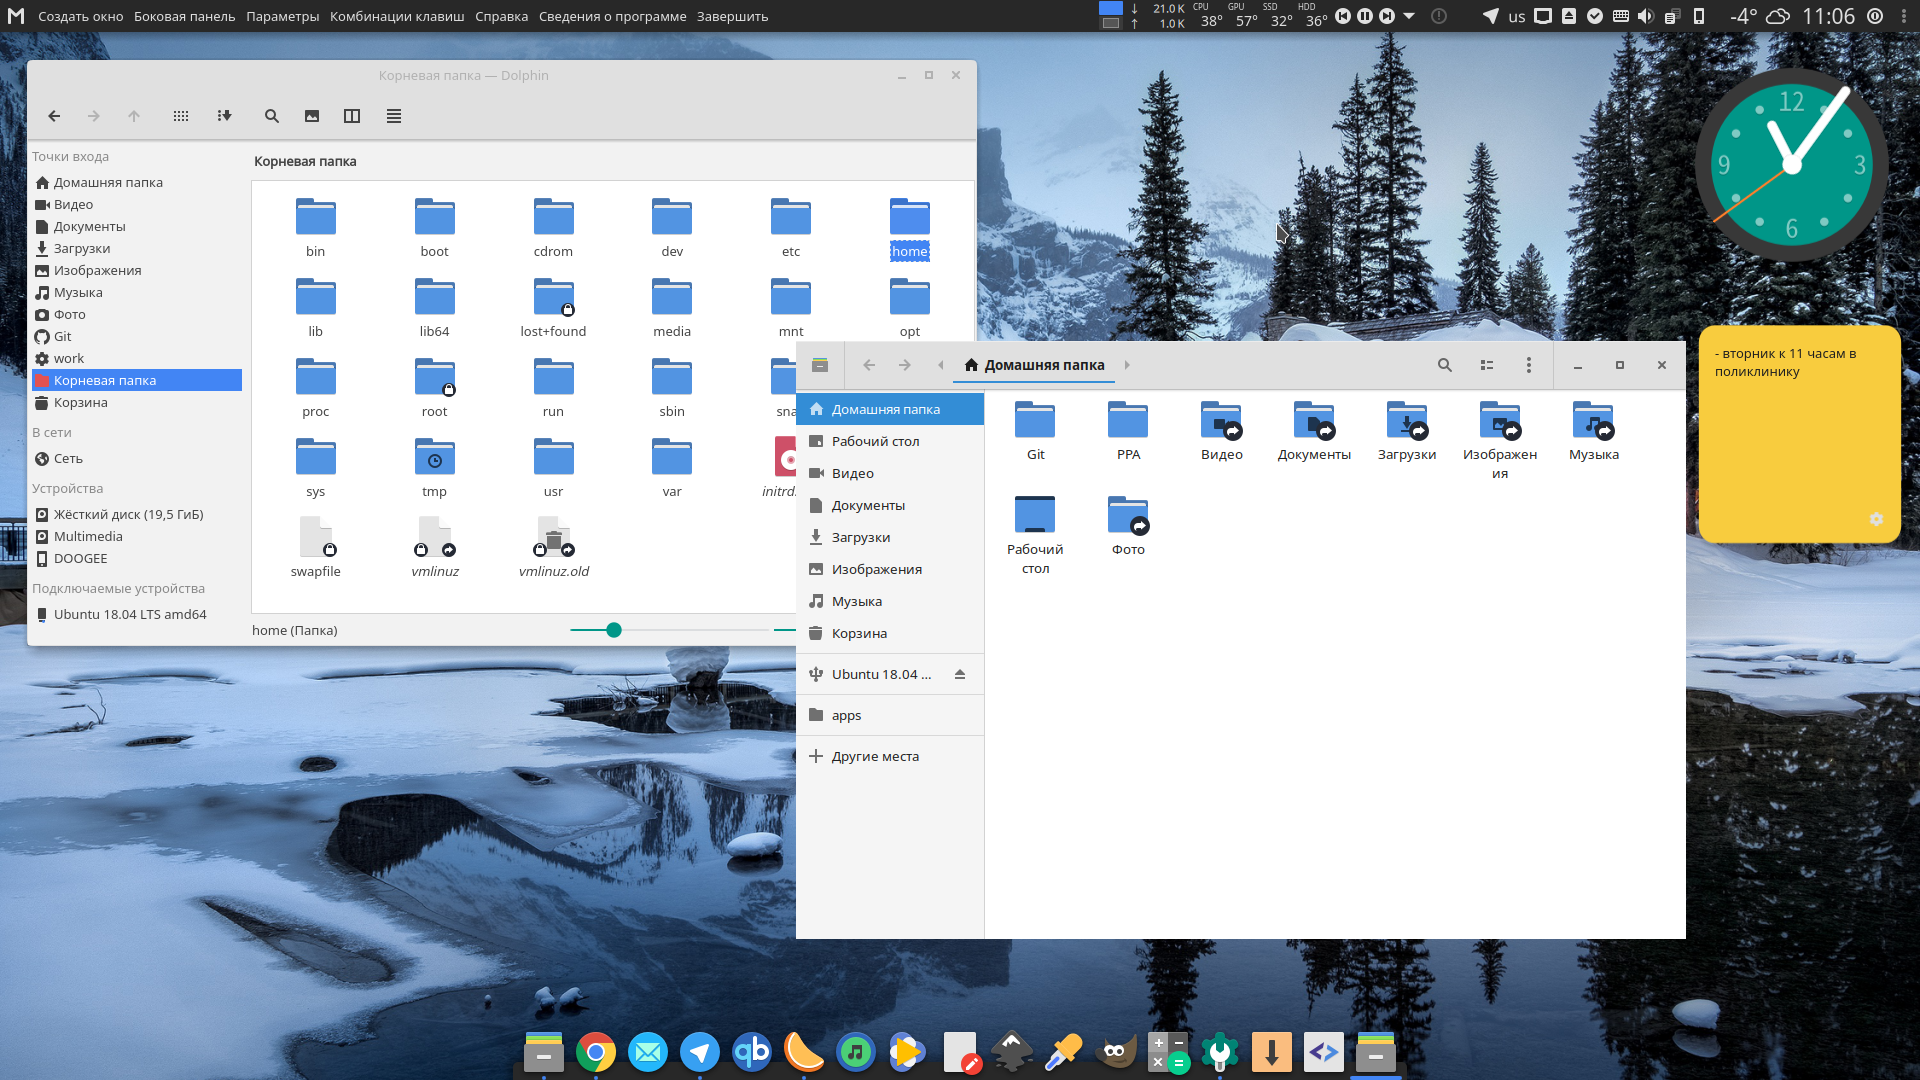Mute the system volume in the panel

1646,16
